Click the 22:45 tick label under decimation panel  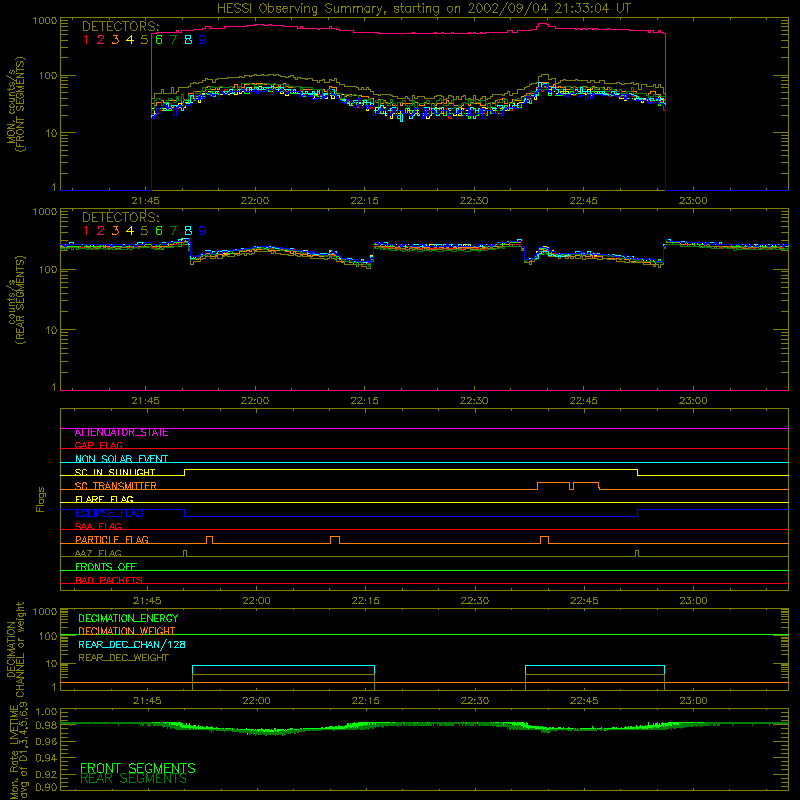click(584, 701)
